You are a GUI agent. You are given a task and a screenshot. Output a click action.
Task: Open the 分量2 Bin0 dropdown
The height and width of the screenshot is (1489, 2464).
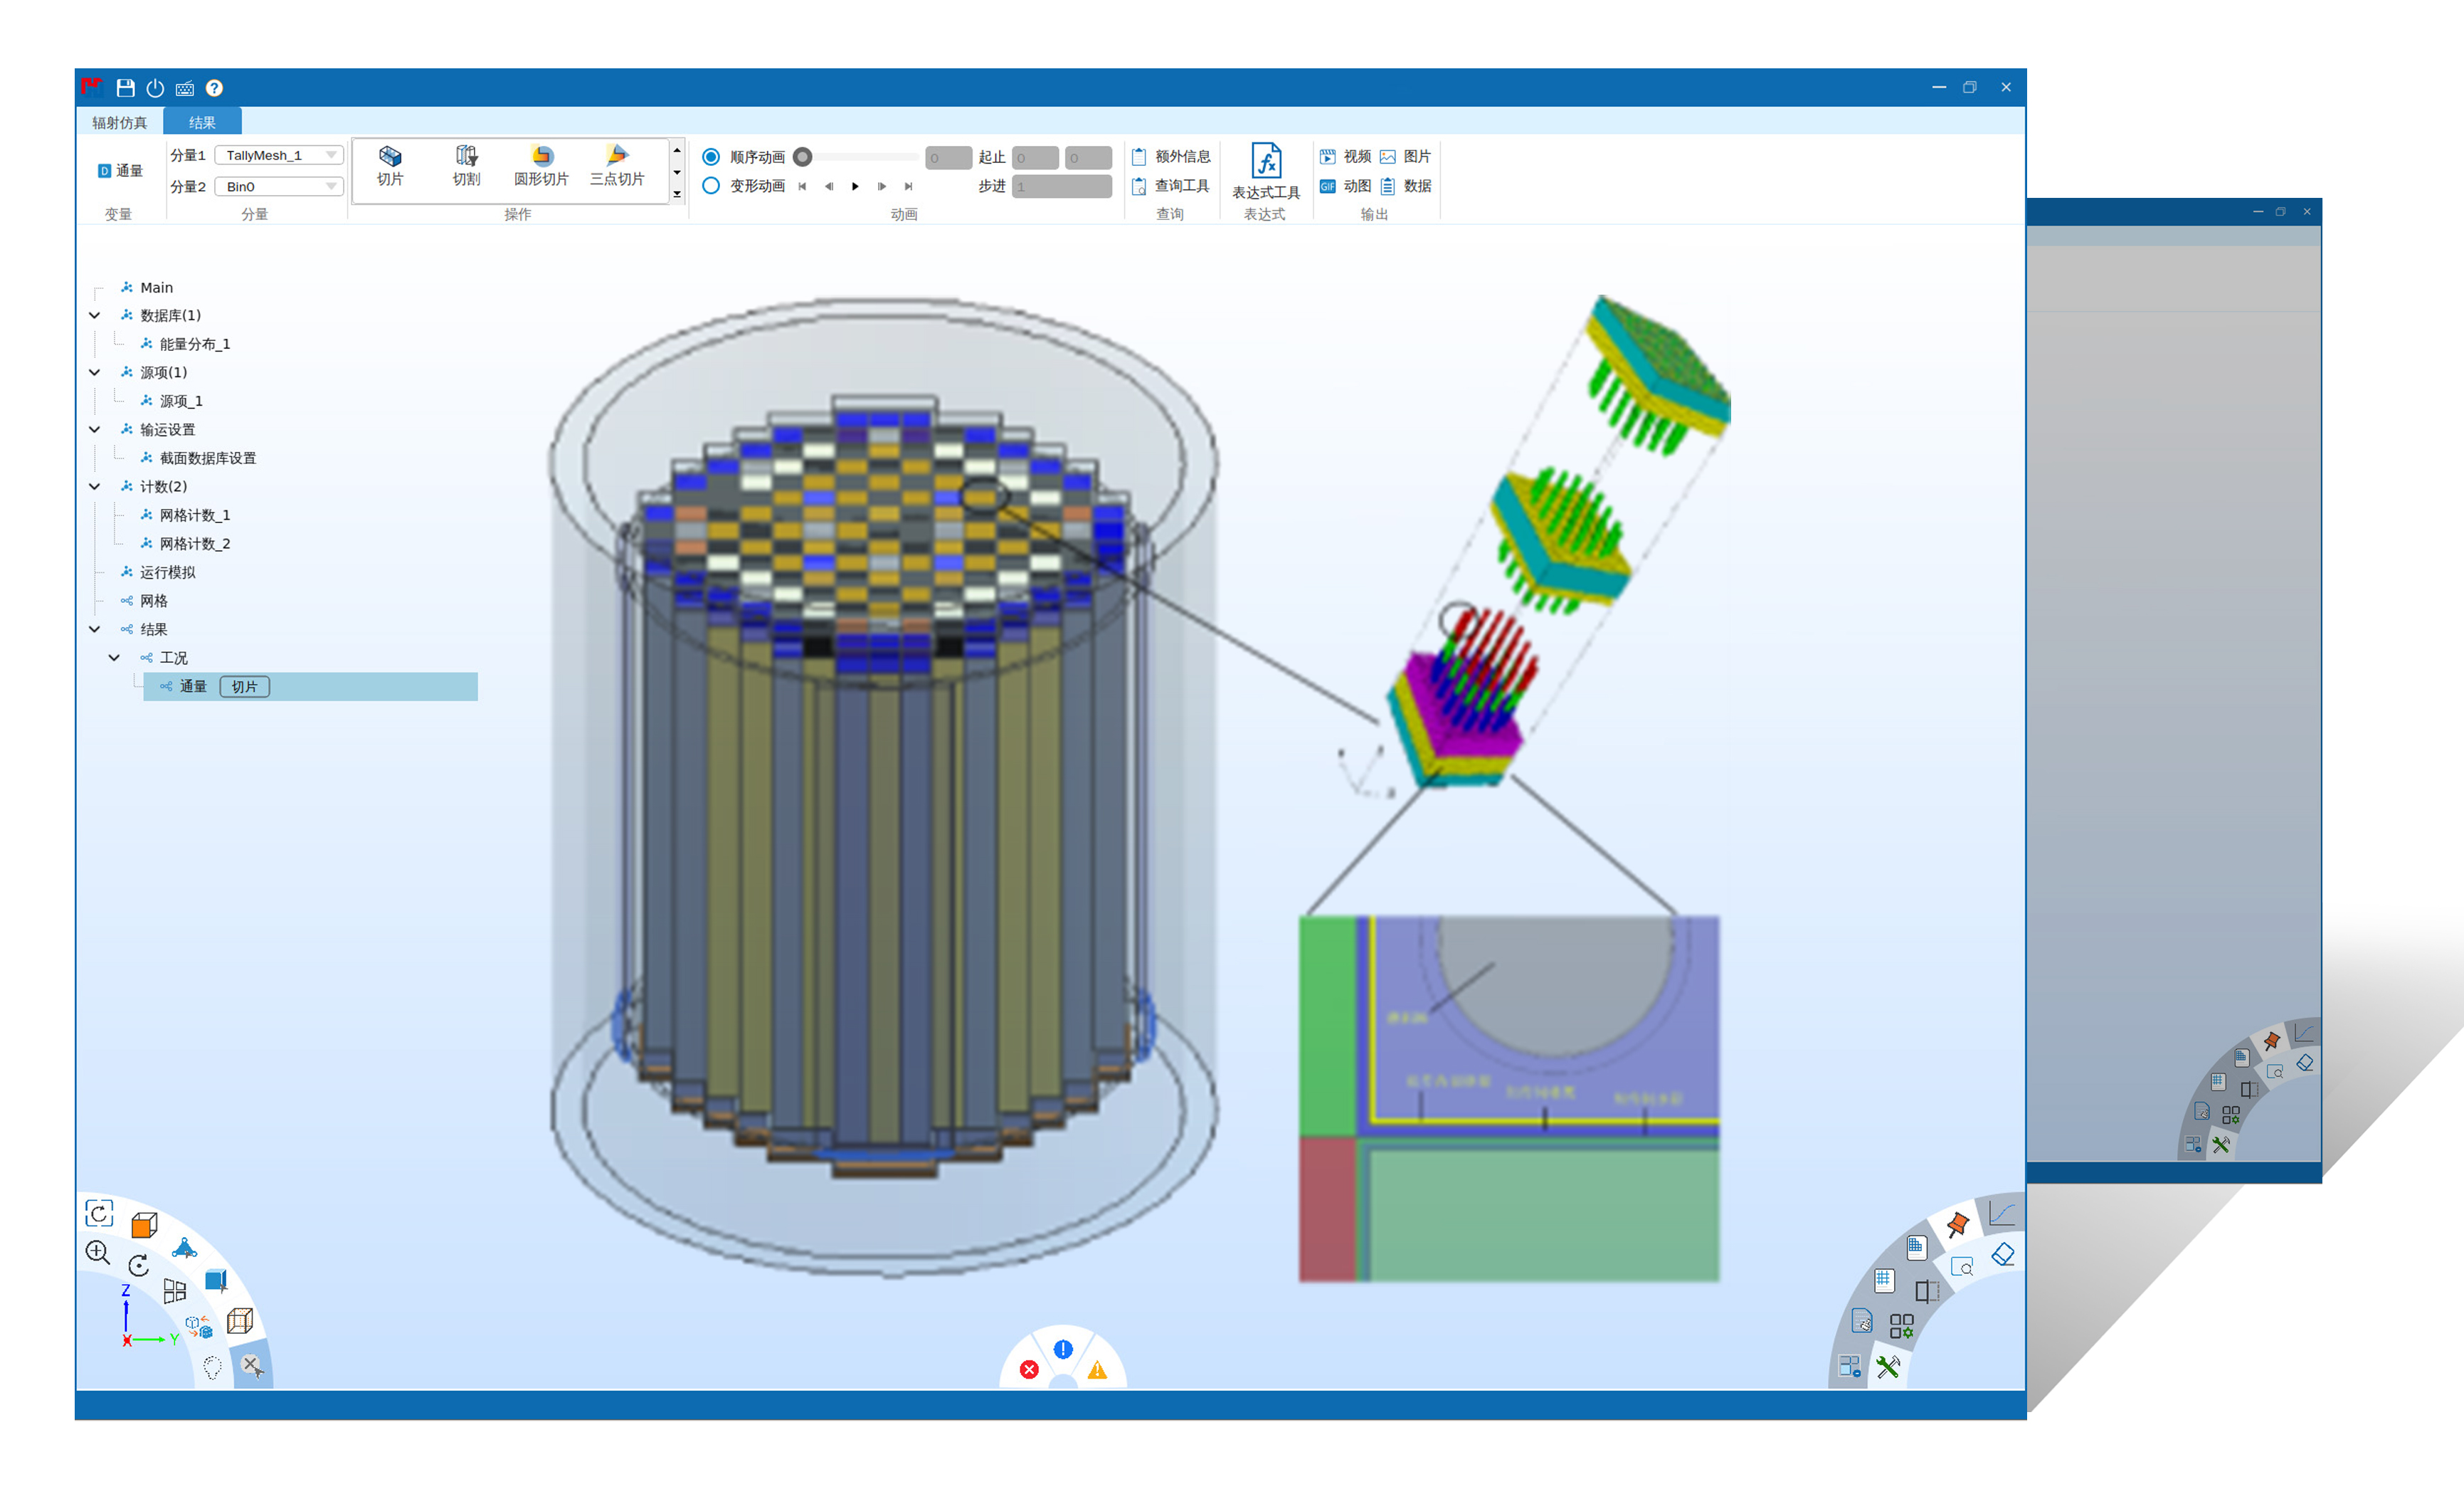click(279, 187)
